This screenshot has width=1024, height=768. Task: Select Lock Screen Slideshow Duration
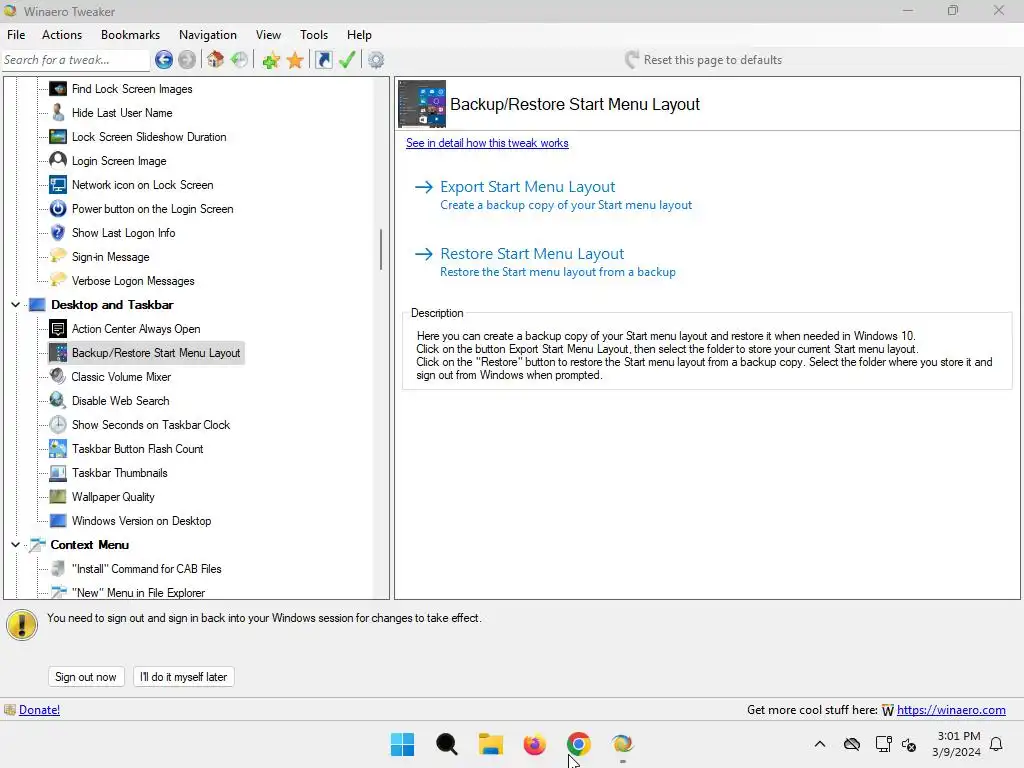(x=149, y=137)
